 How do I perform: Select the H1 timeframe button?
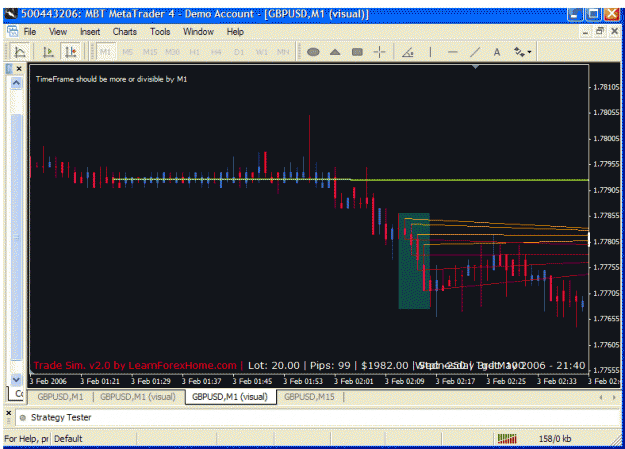195,52
